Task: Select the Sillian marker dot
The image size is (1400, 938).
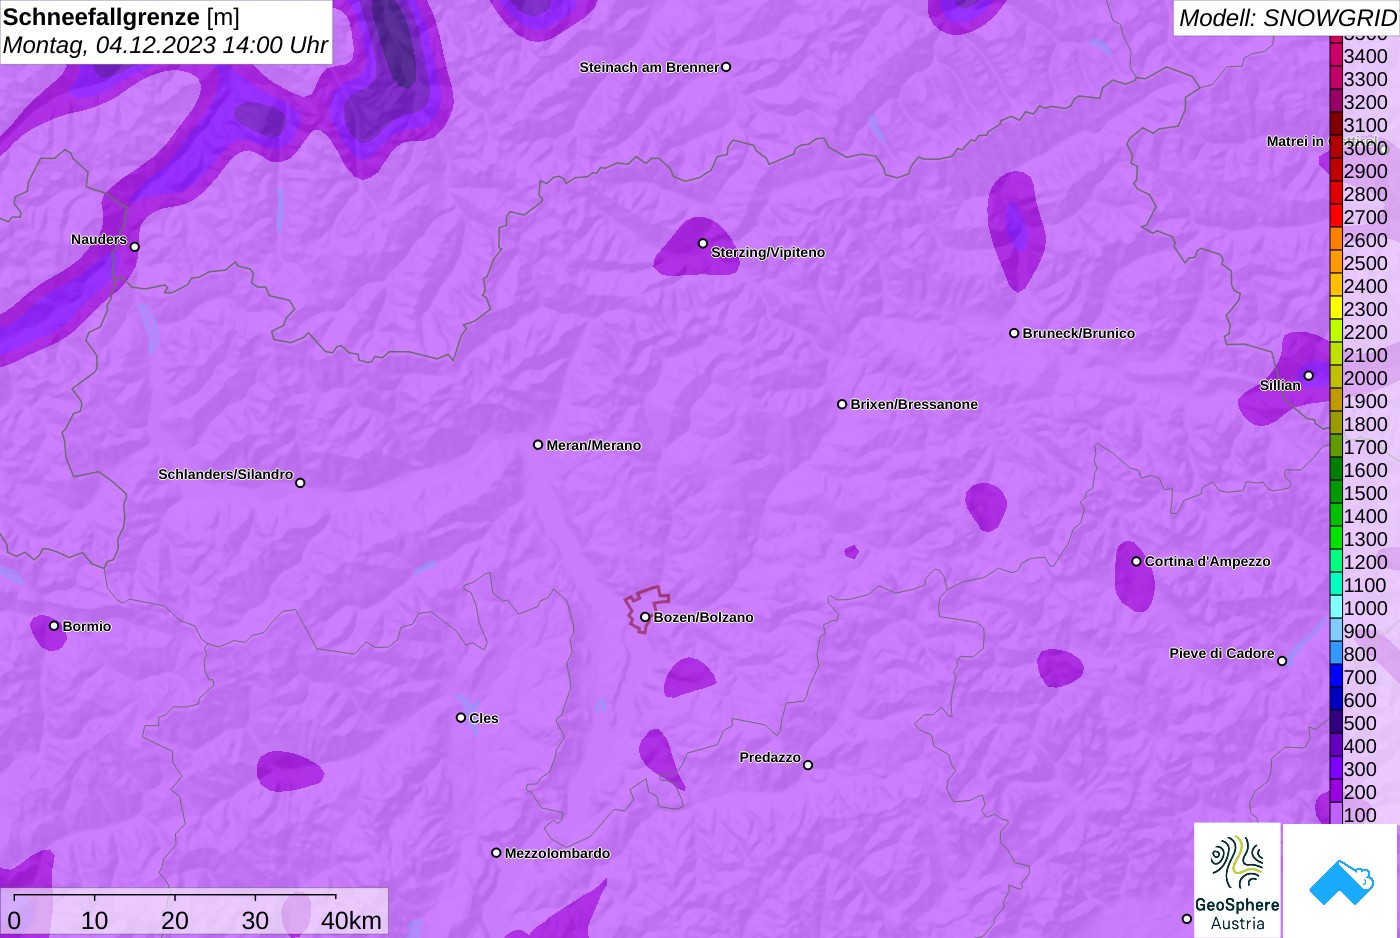Action: 1308,376
